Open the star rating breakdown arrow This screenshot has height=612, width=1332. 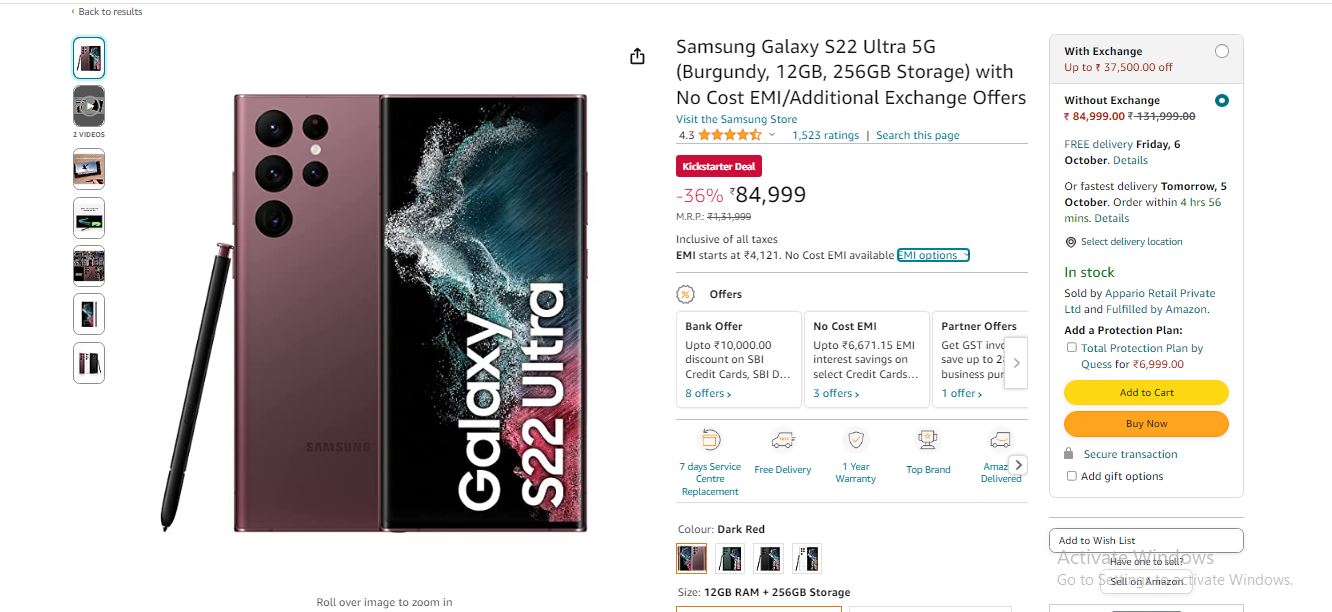(x=771, y=135)
